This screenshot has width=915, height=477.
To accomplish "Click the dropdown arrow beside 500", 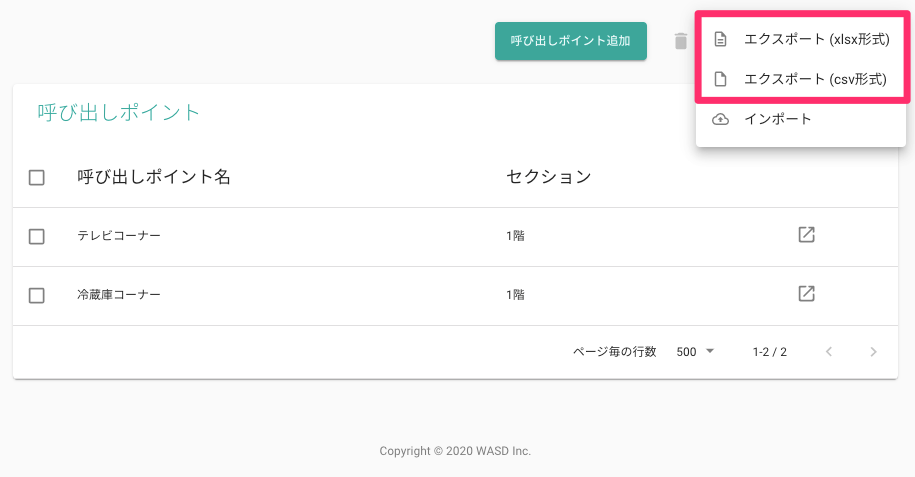I will click(x=710, y=351).
